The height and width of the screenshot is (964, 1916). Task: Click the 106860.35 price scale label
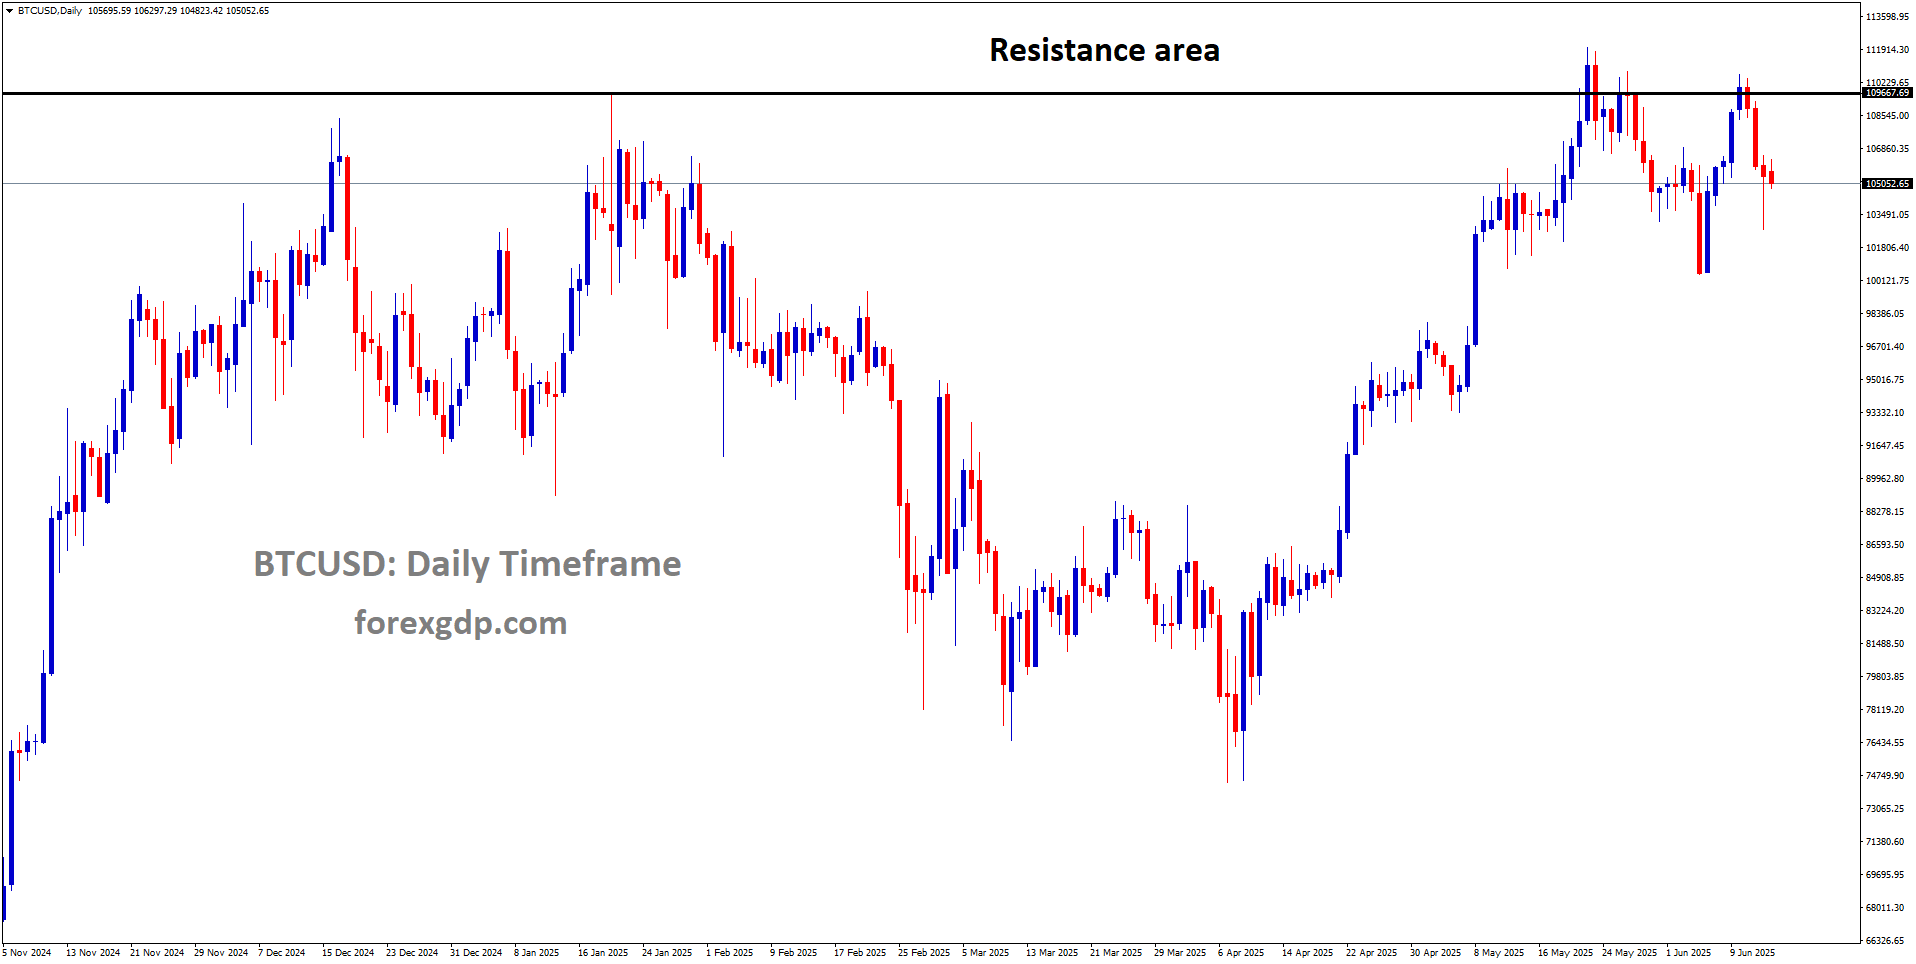point(1887,149)
